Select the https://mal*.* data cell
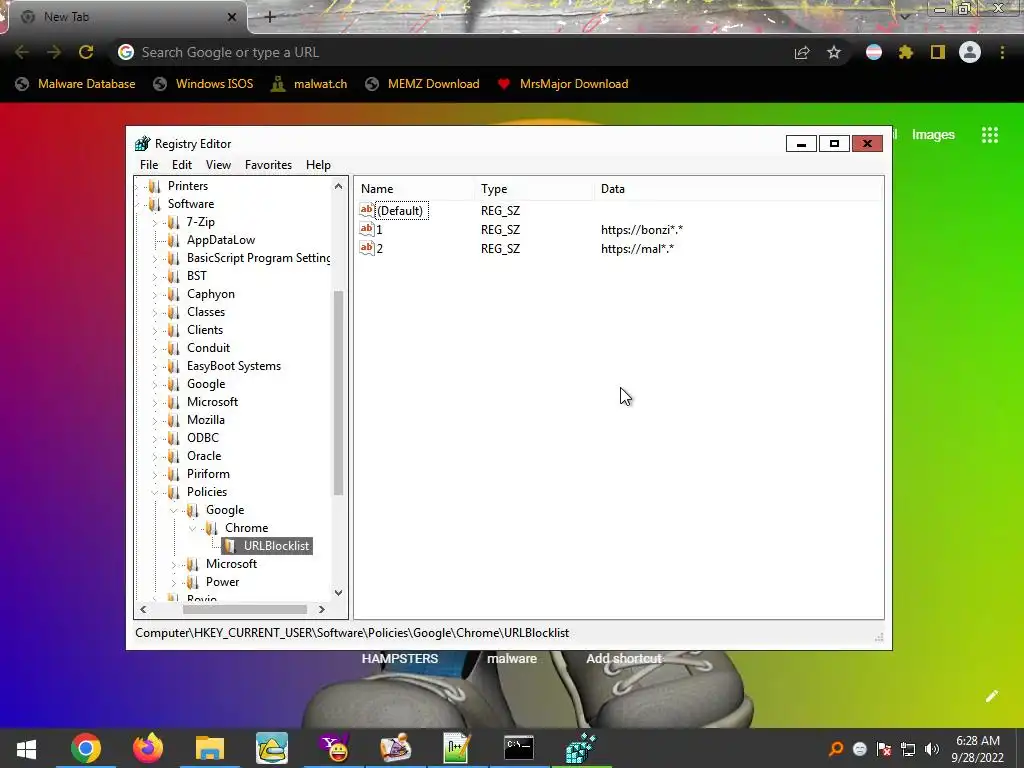Image resolution: width=1024 pixels, height=768 pixels. pos(637,249)
